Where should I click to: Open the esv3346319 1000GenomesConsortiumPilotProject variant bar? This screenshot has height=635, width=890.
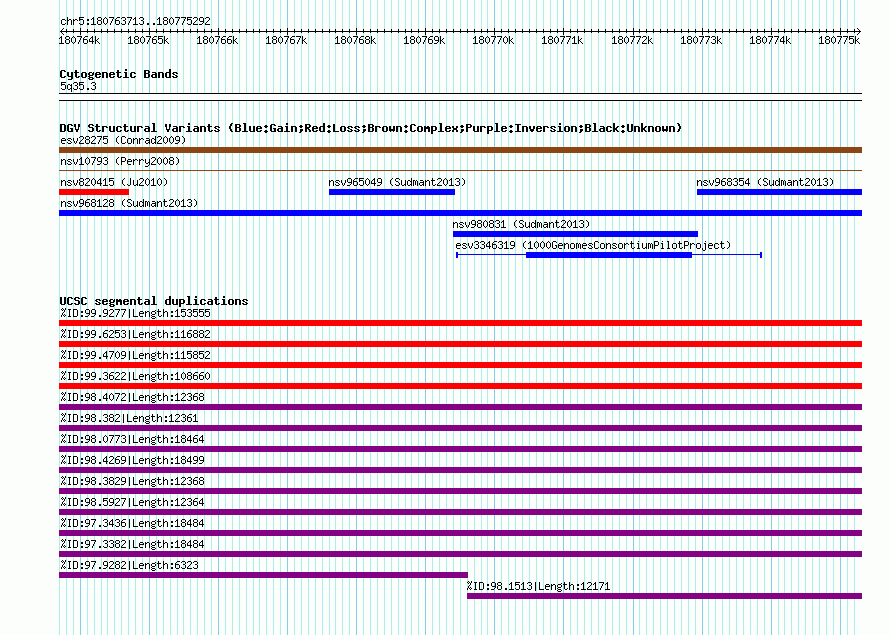[608, 255]
